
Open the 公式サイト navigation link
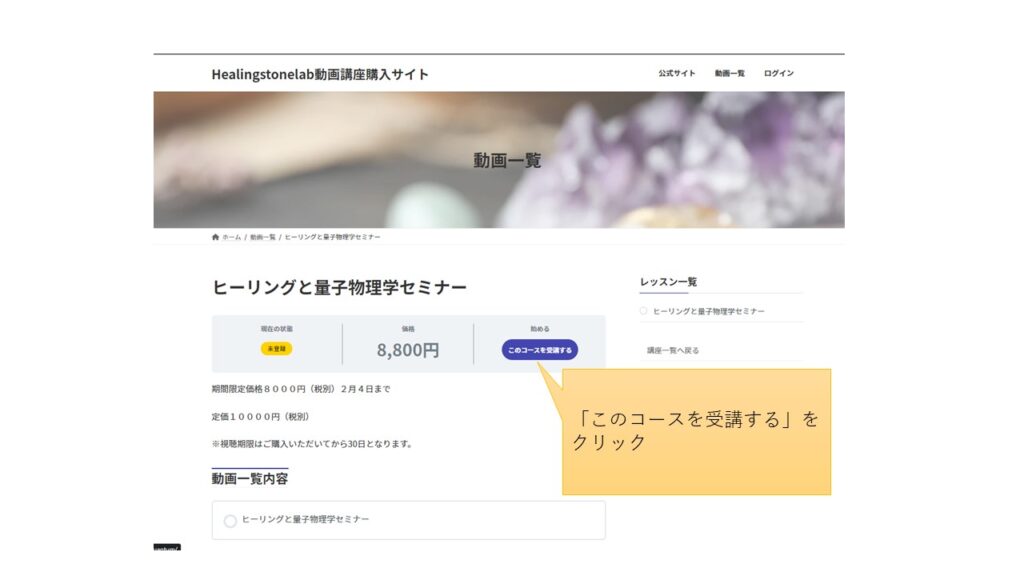pyautogui.click(x=677, y=72)
